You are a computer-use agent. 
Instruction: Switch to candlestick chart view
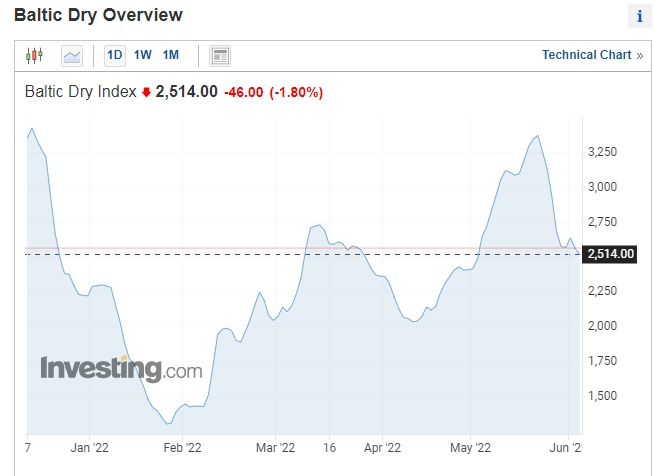[x=35, y=55]
